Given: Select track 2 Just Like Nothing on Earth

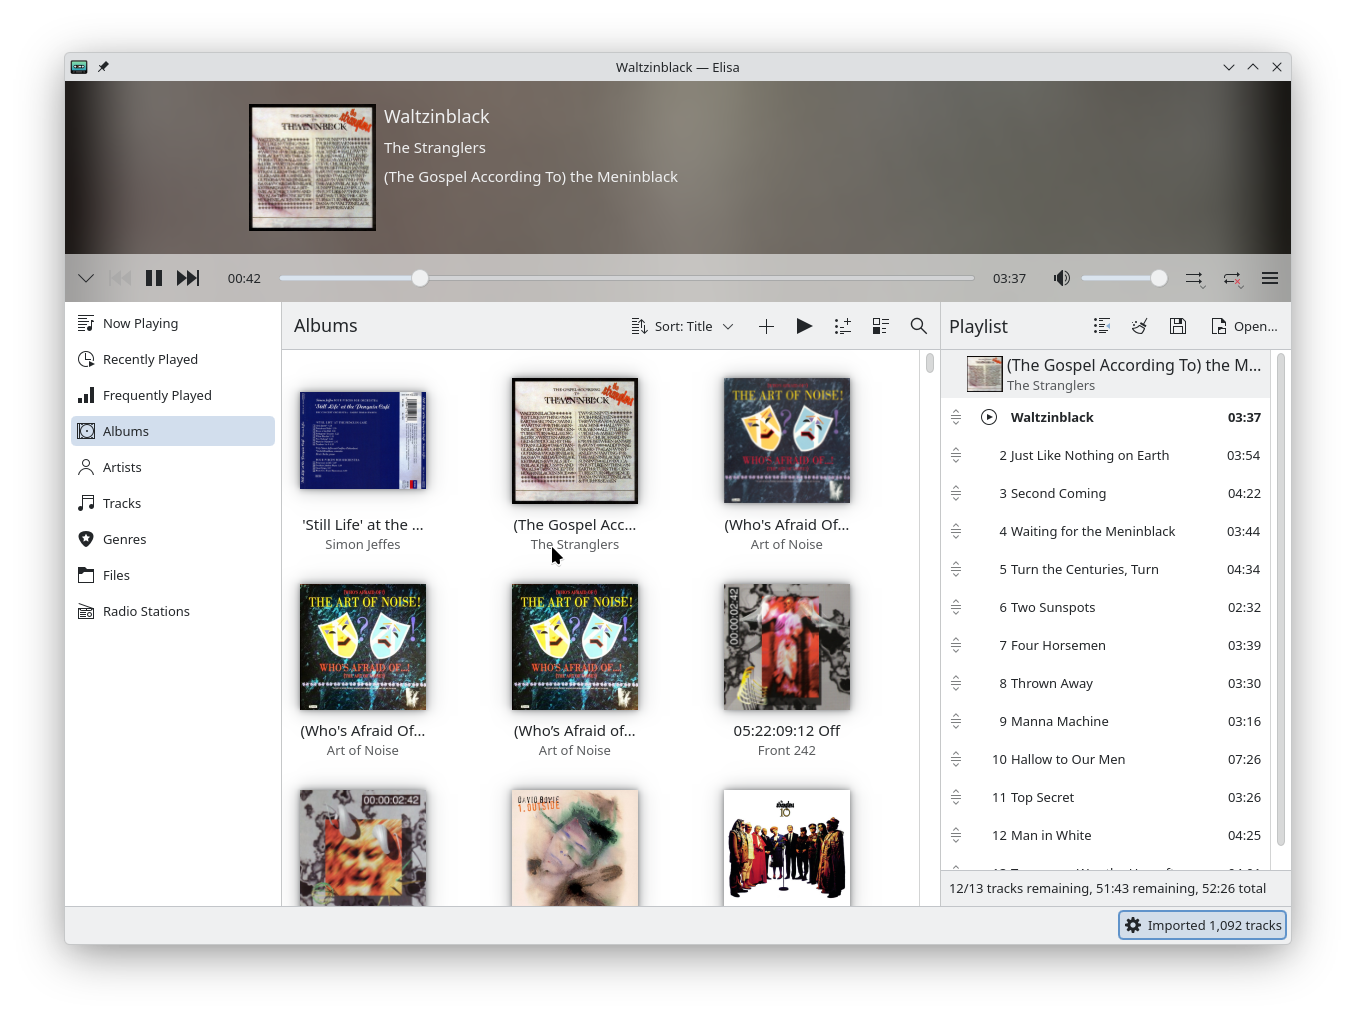Looking at the screenshot, I should coord(1106,455).
